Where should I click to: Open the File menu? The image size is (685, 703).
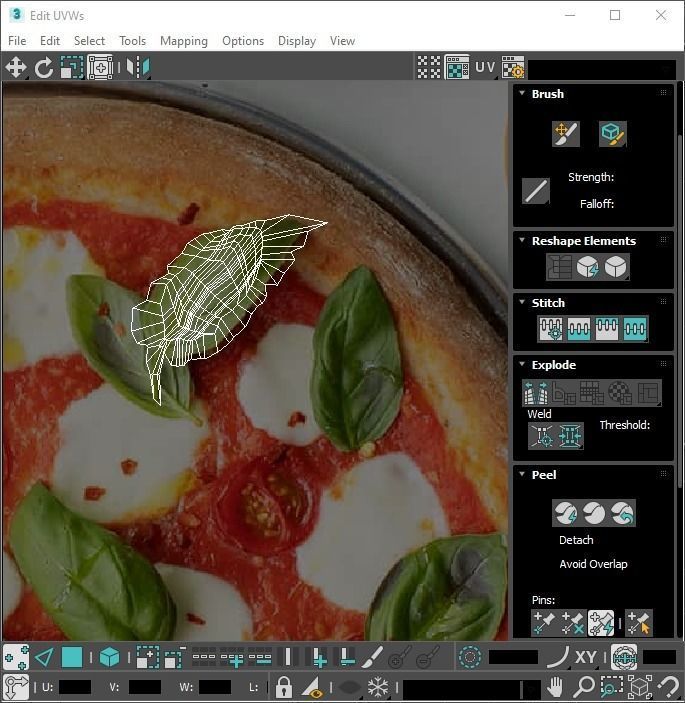point(17,41)
